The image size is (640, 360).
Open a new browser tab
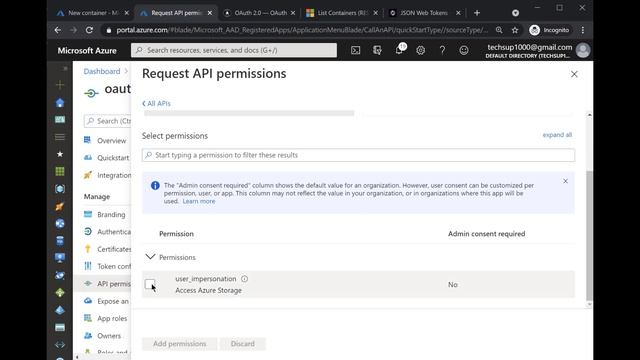pos(477,13)
